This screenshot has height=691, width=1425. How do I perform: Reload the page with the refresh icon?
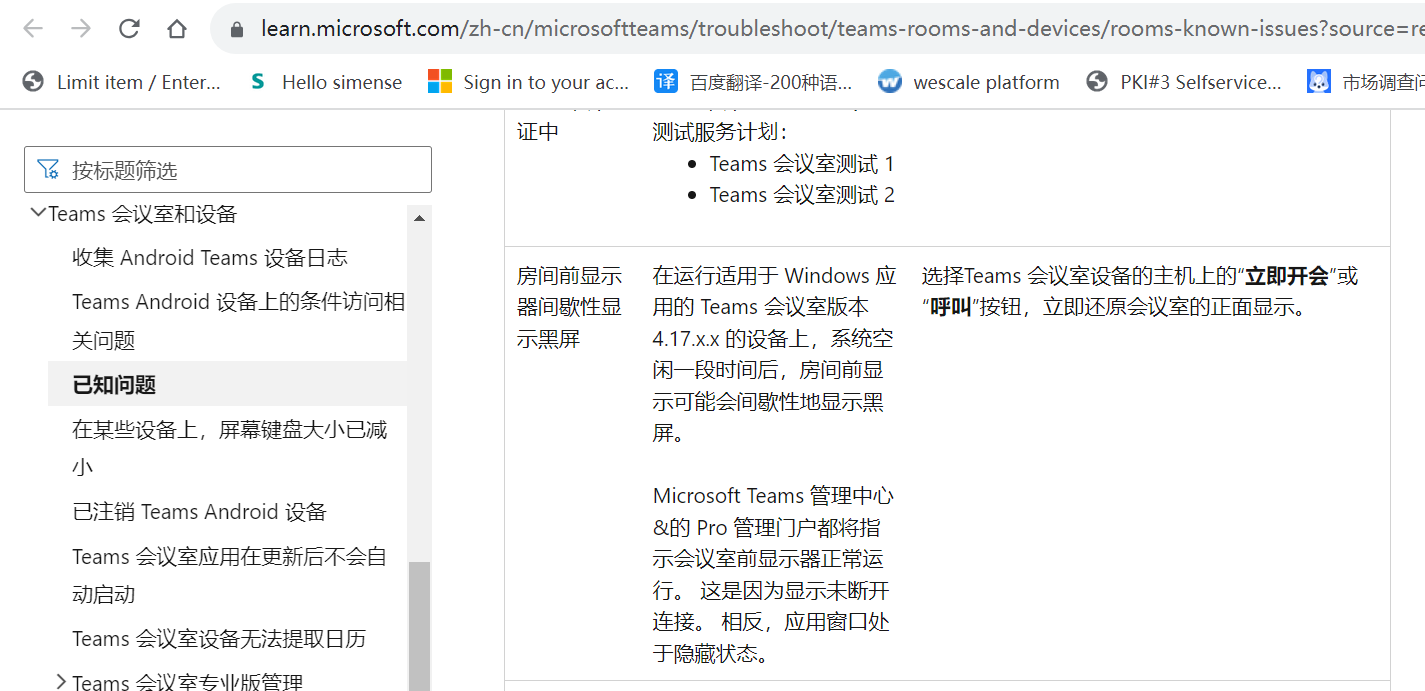click(129, 29)
